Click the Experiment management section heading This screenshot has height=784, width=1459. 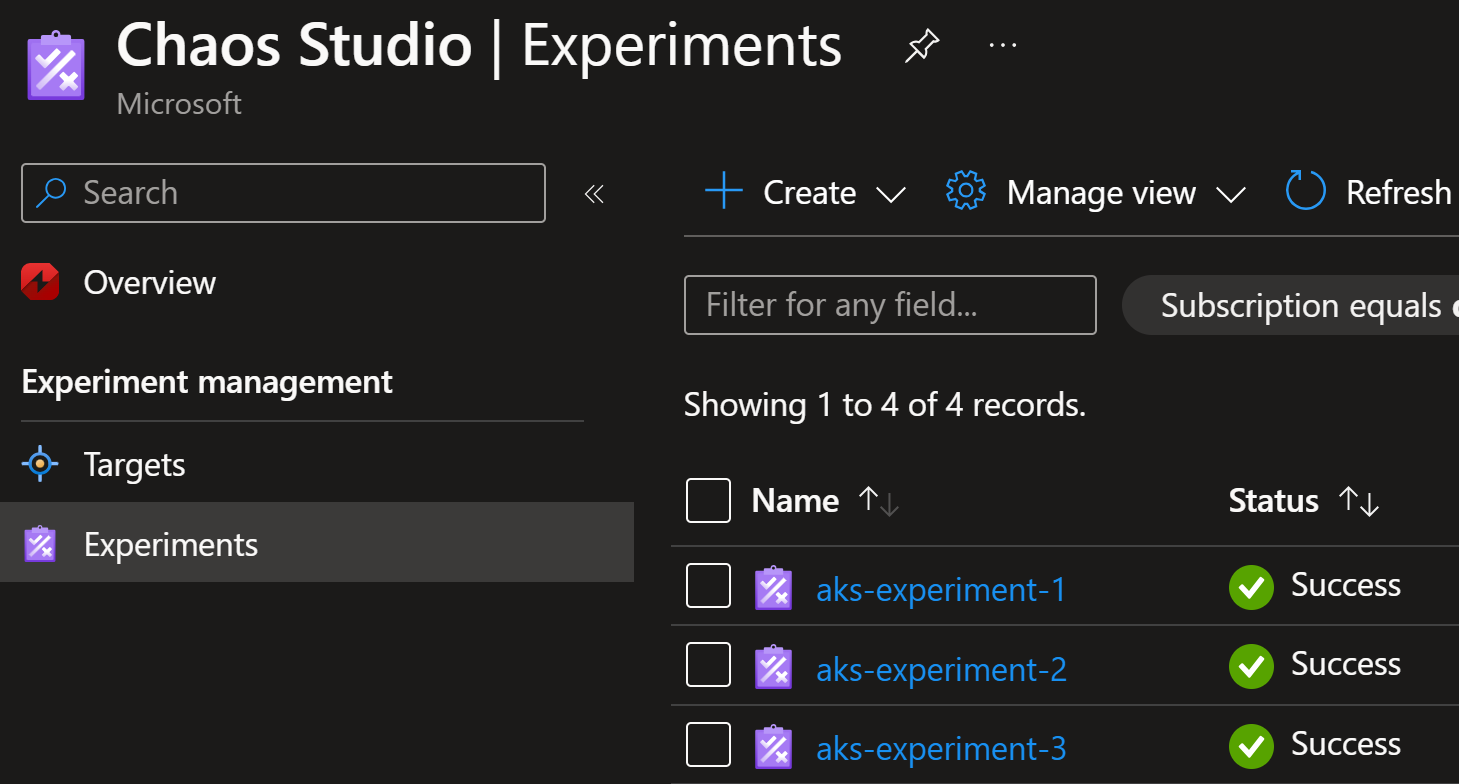tap(207, 382)
